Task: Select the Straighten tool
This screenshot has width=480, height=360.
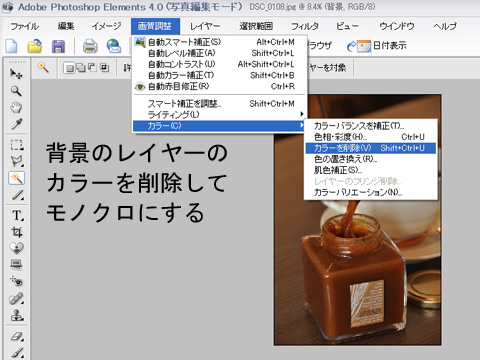Action: click(16, 265)
